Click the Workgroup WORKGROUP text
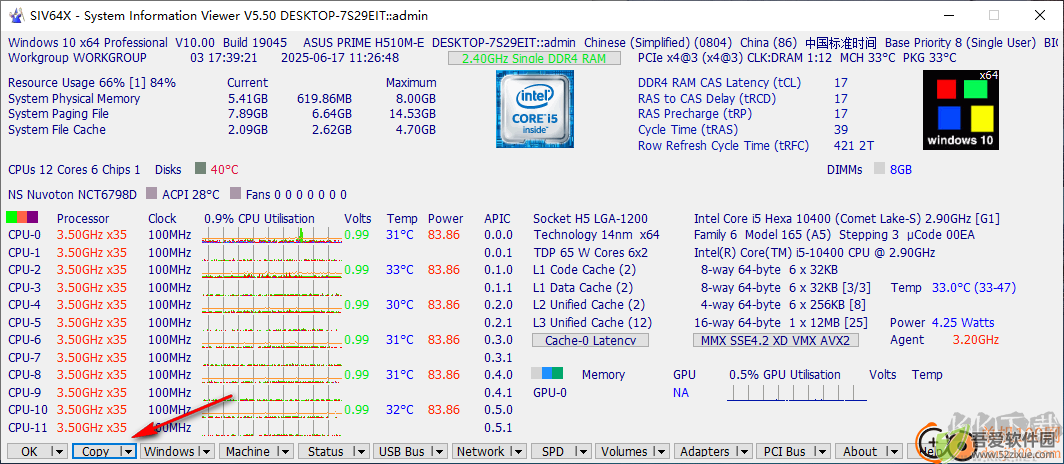The width and height of the screenshot is (1064, 464). (x=77, y=58)
